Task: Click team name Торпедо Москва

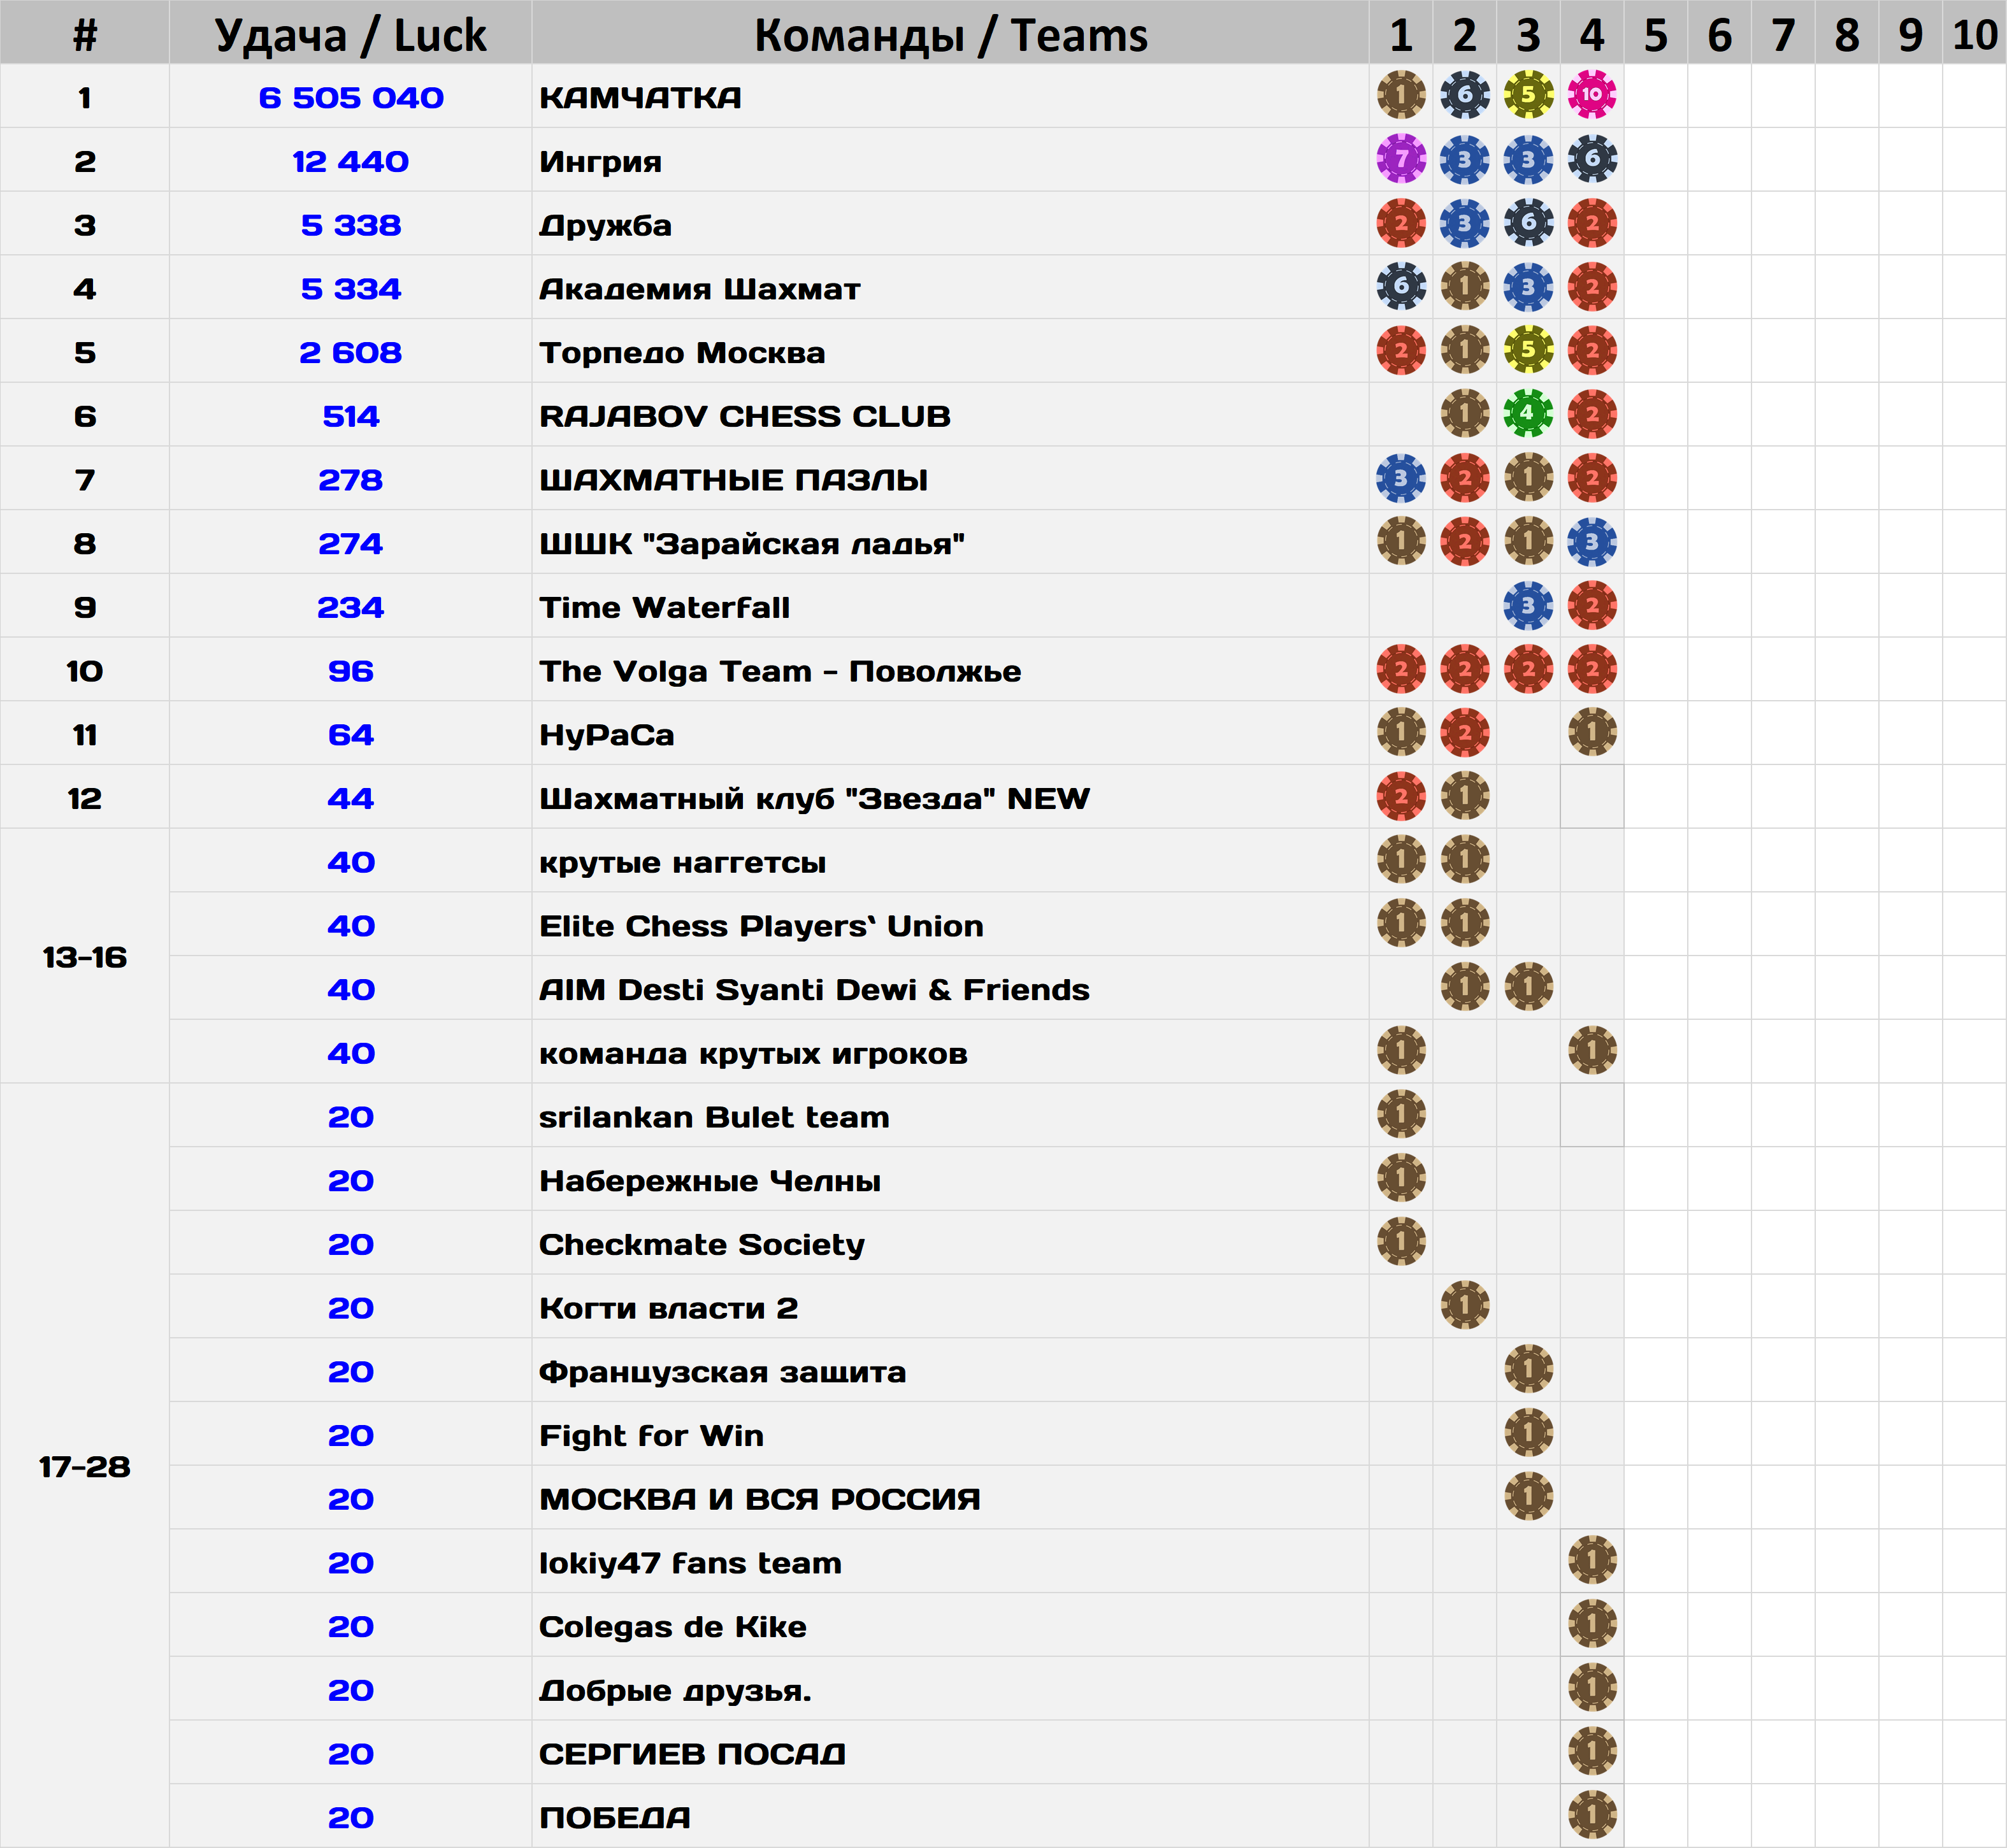Action: point(682,353)
